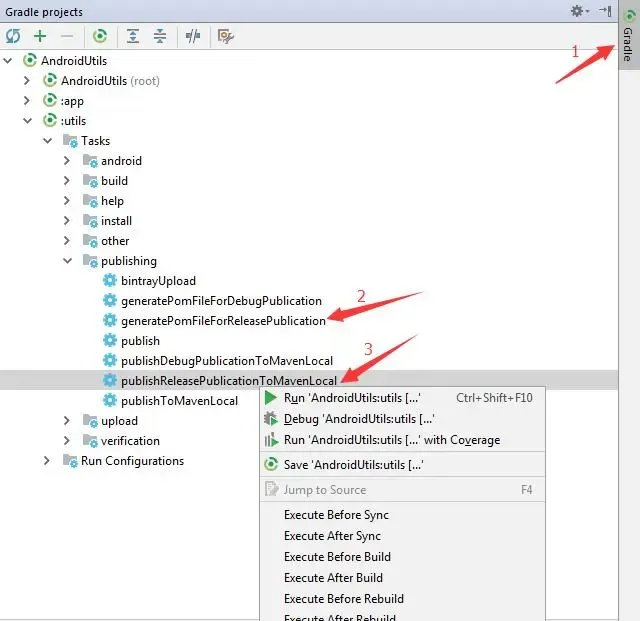
Task: Open Gradle settings via wrench icon
Action: [x=225, y=36]
